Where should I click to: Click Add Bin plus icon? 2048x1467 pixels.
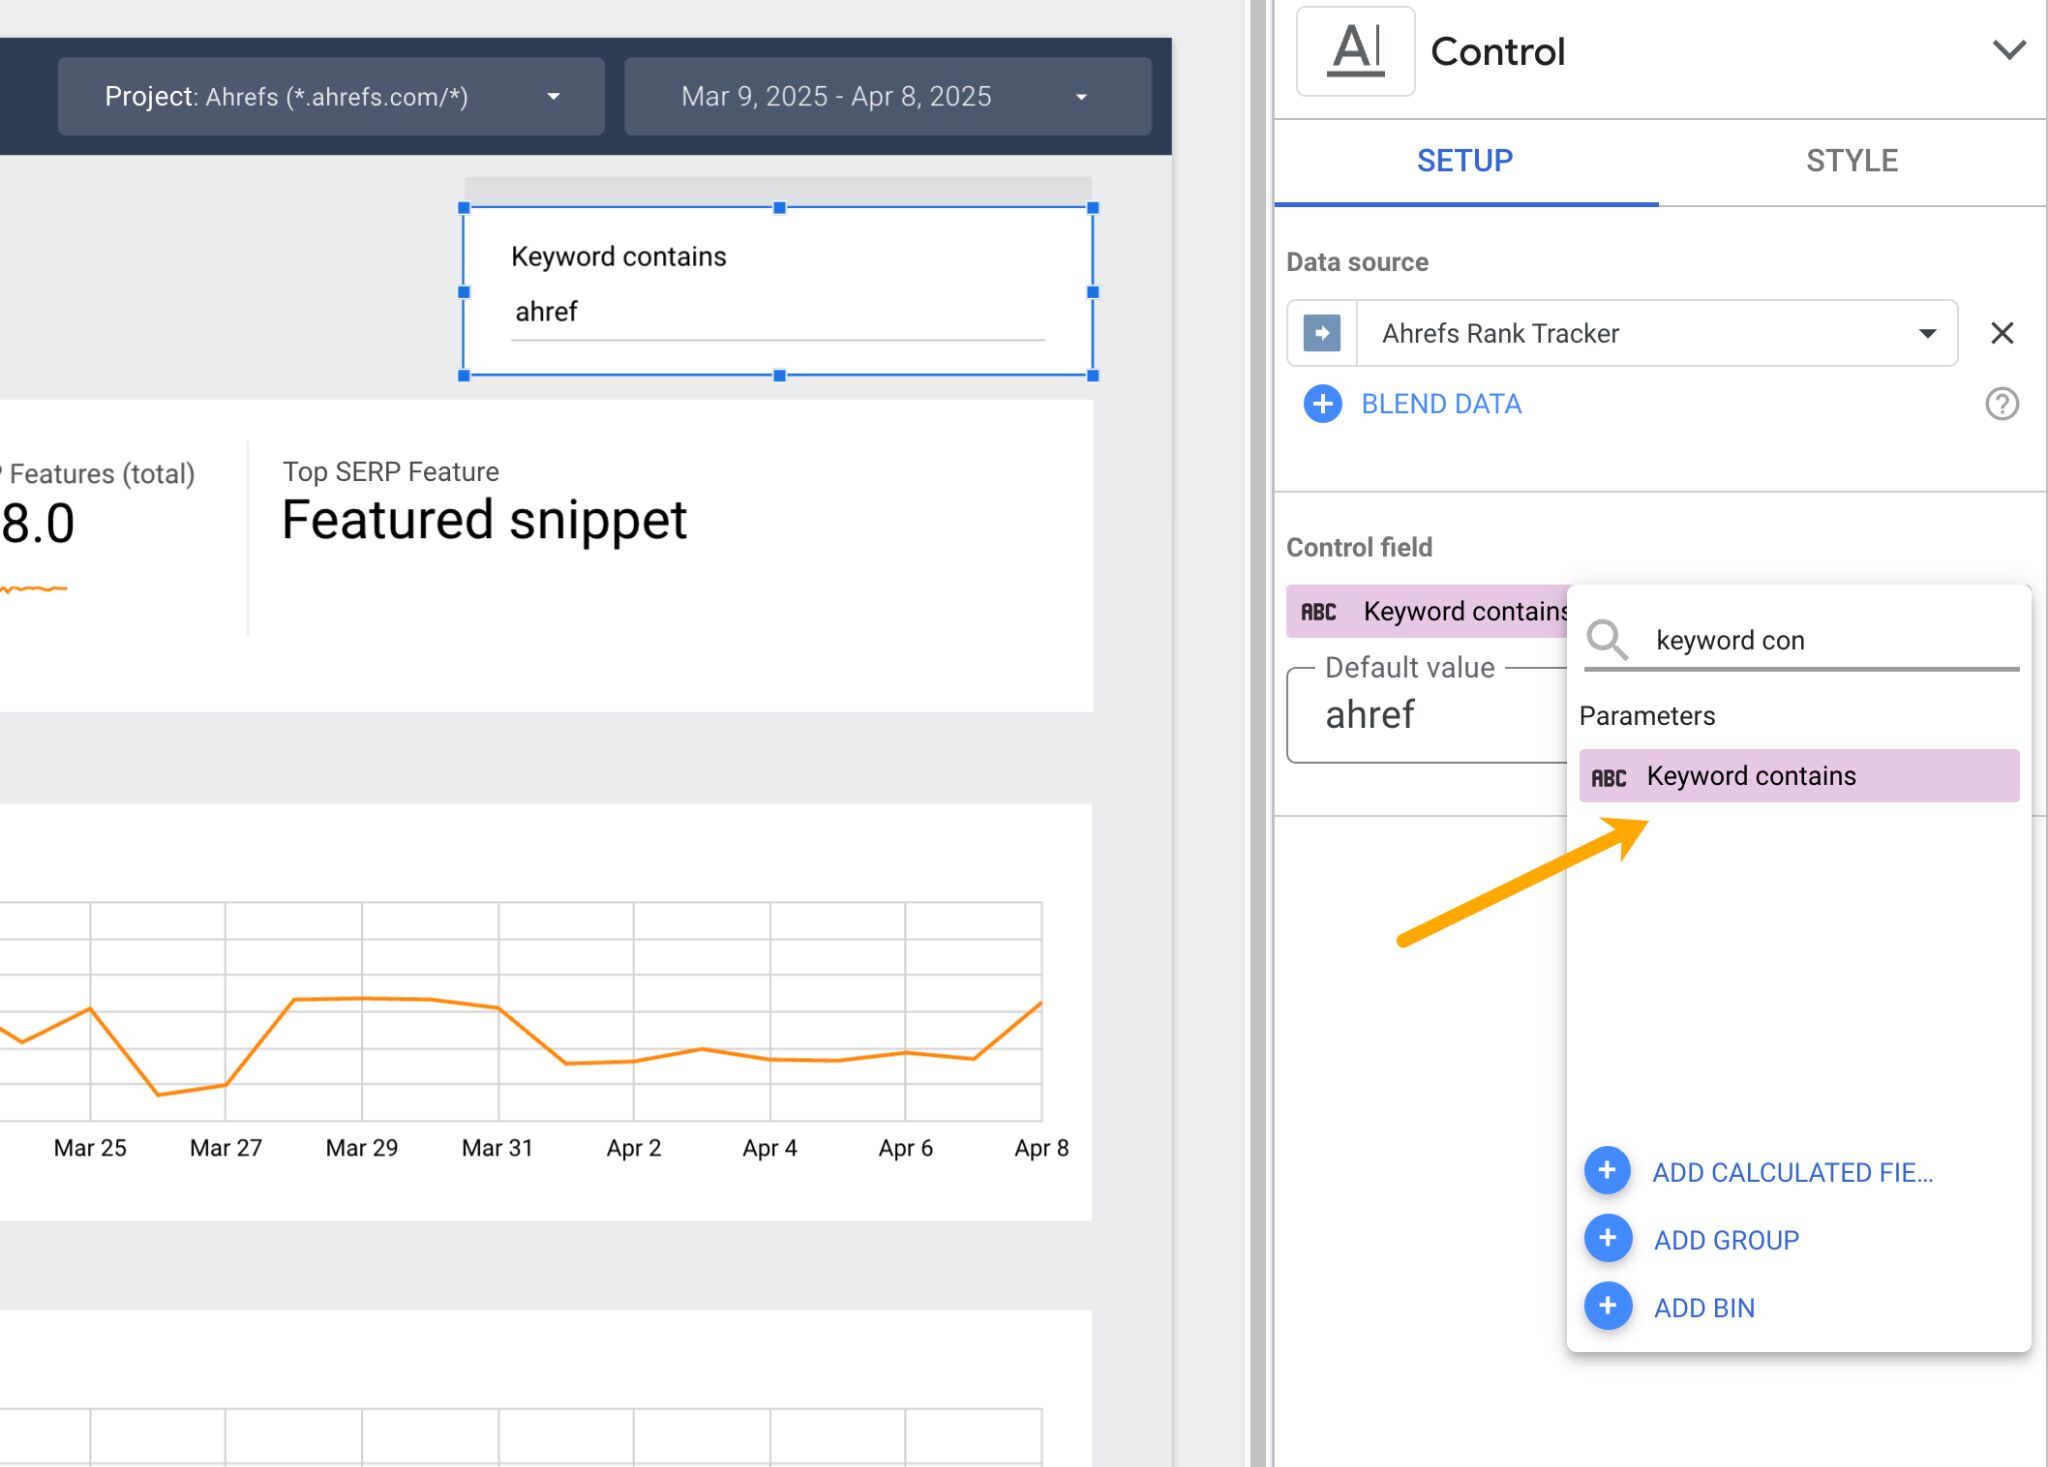click(1608, 1306)
